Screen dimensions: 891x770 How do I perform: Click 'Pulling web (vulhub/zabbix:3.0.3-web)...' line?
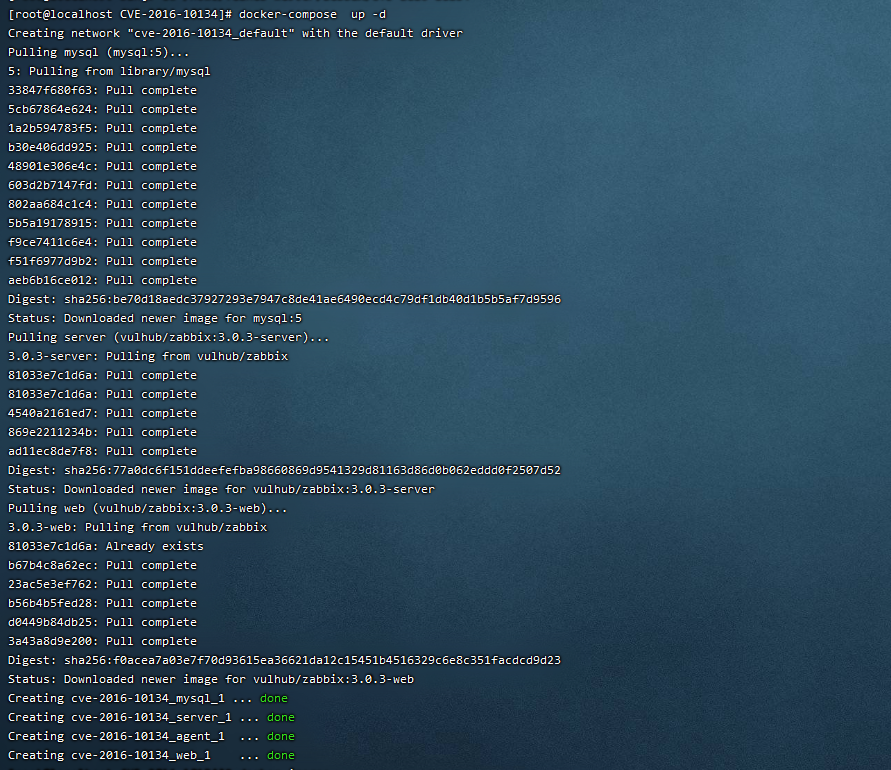148,509
